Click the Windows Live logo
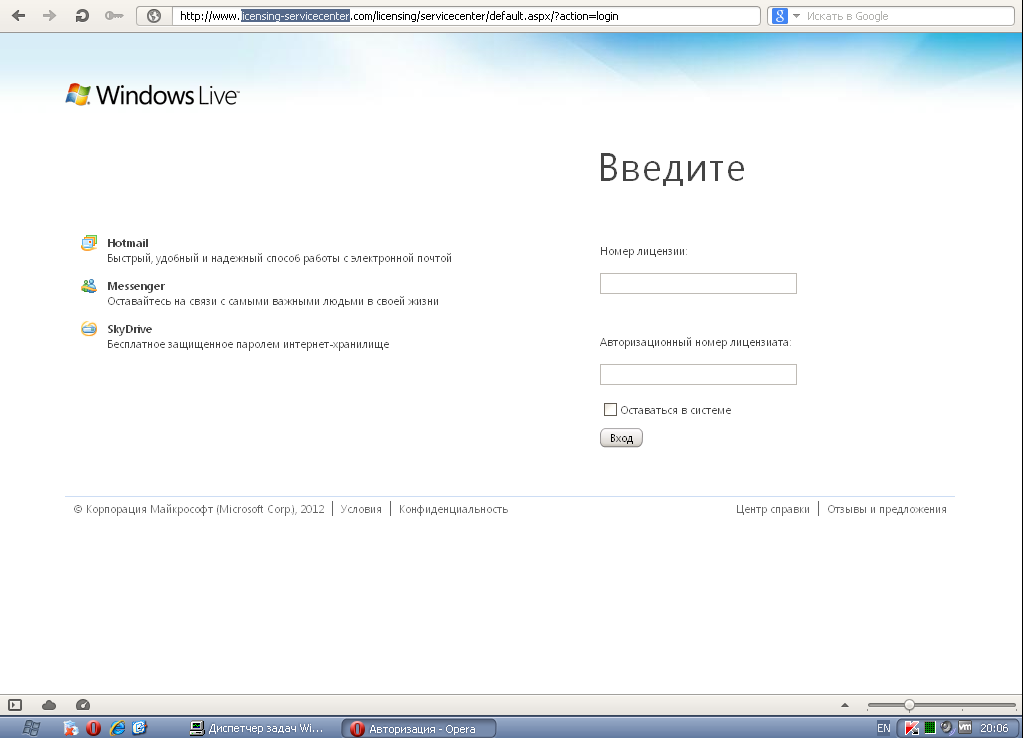 click(x=152, y=95)
